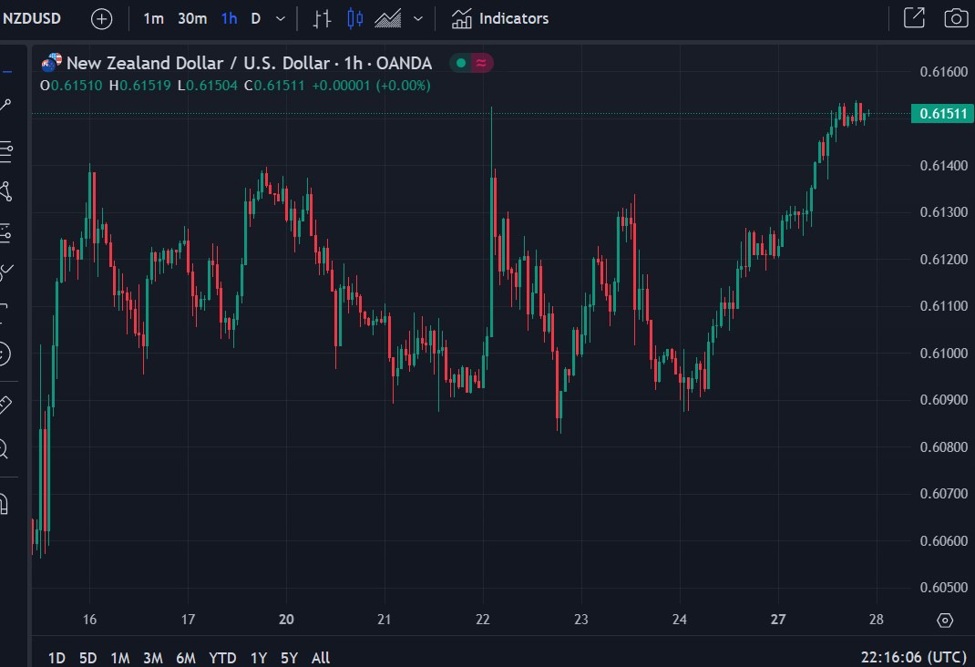975x667 pixels.
Task: Select the zoom in magnifier tool
Action: [x=4, y=449]
